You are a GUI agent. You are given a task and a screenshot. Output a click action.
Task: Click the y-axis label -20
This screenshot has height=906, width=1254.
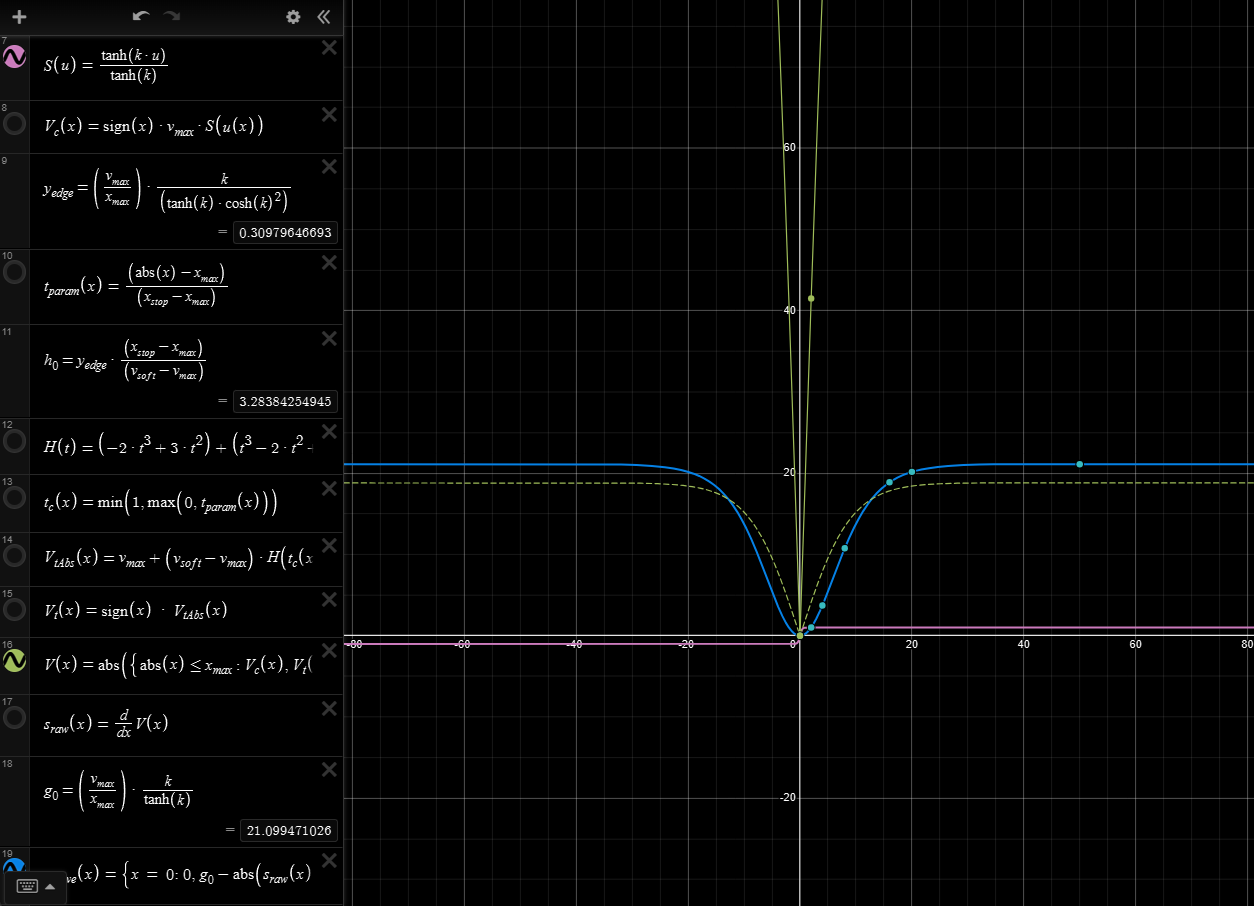click(787, 797)
